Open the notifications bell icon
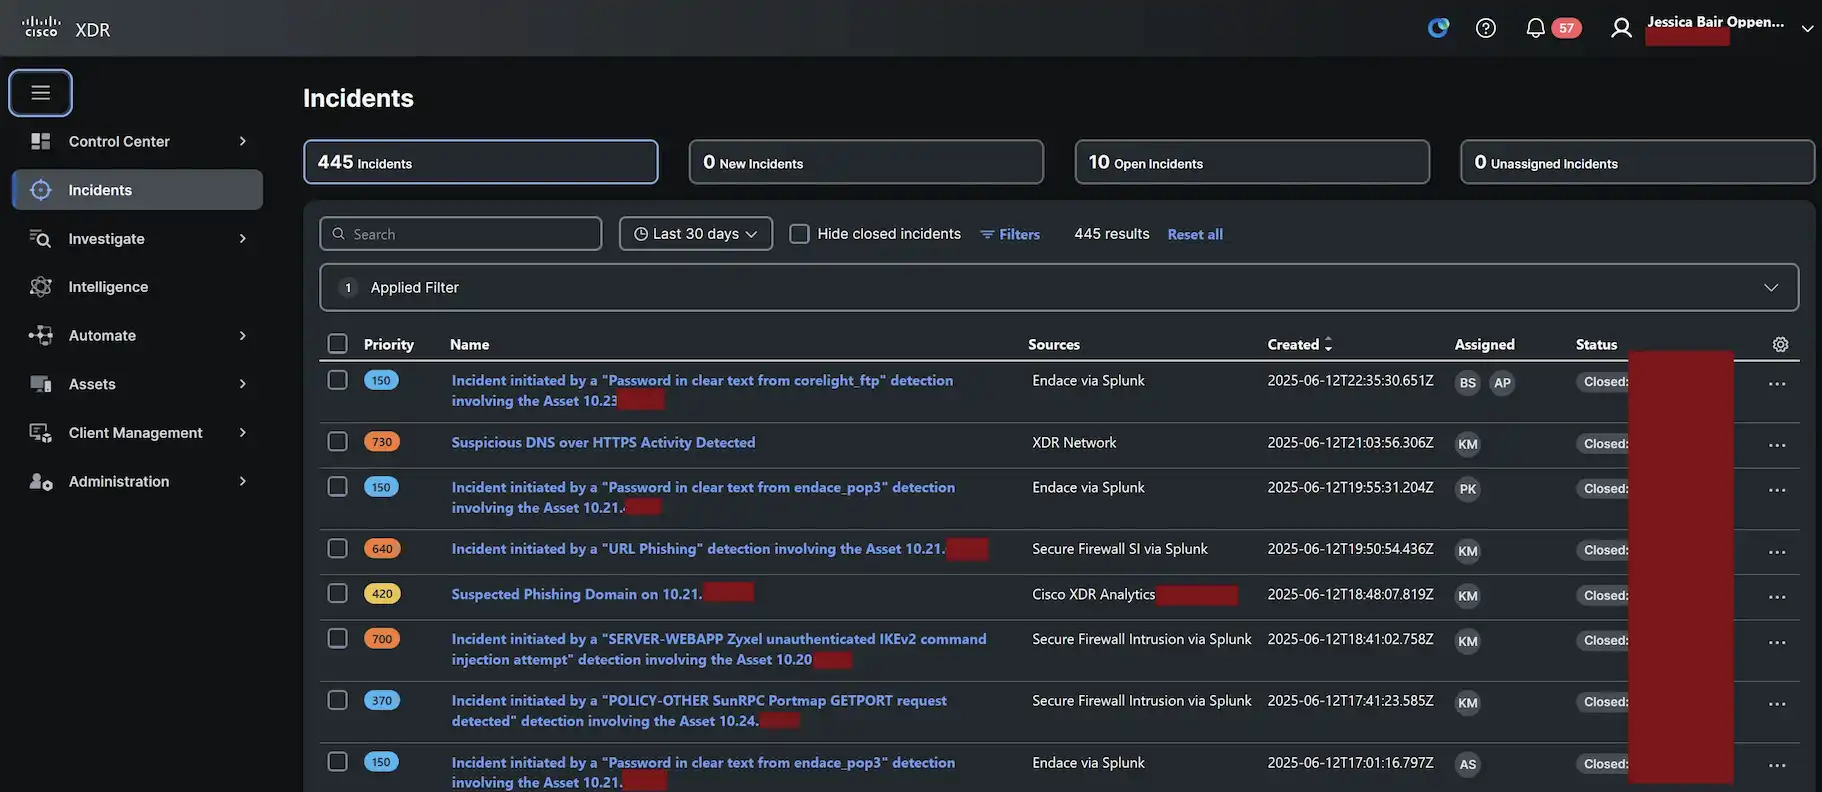 [x=1535, y=28]
